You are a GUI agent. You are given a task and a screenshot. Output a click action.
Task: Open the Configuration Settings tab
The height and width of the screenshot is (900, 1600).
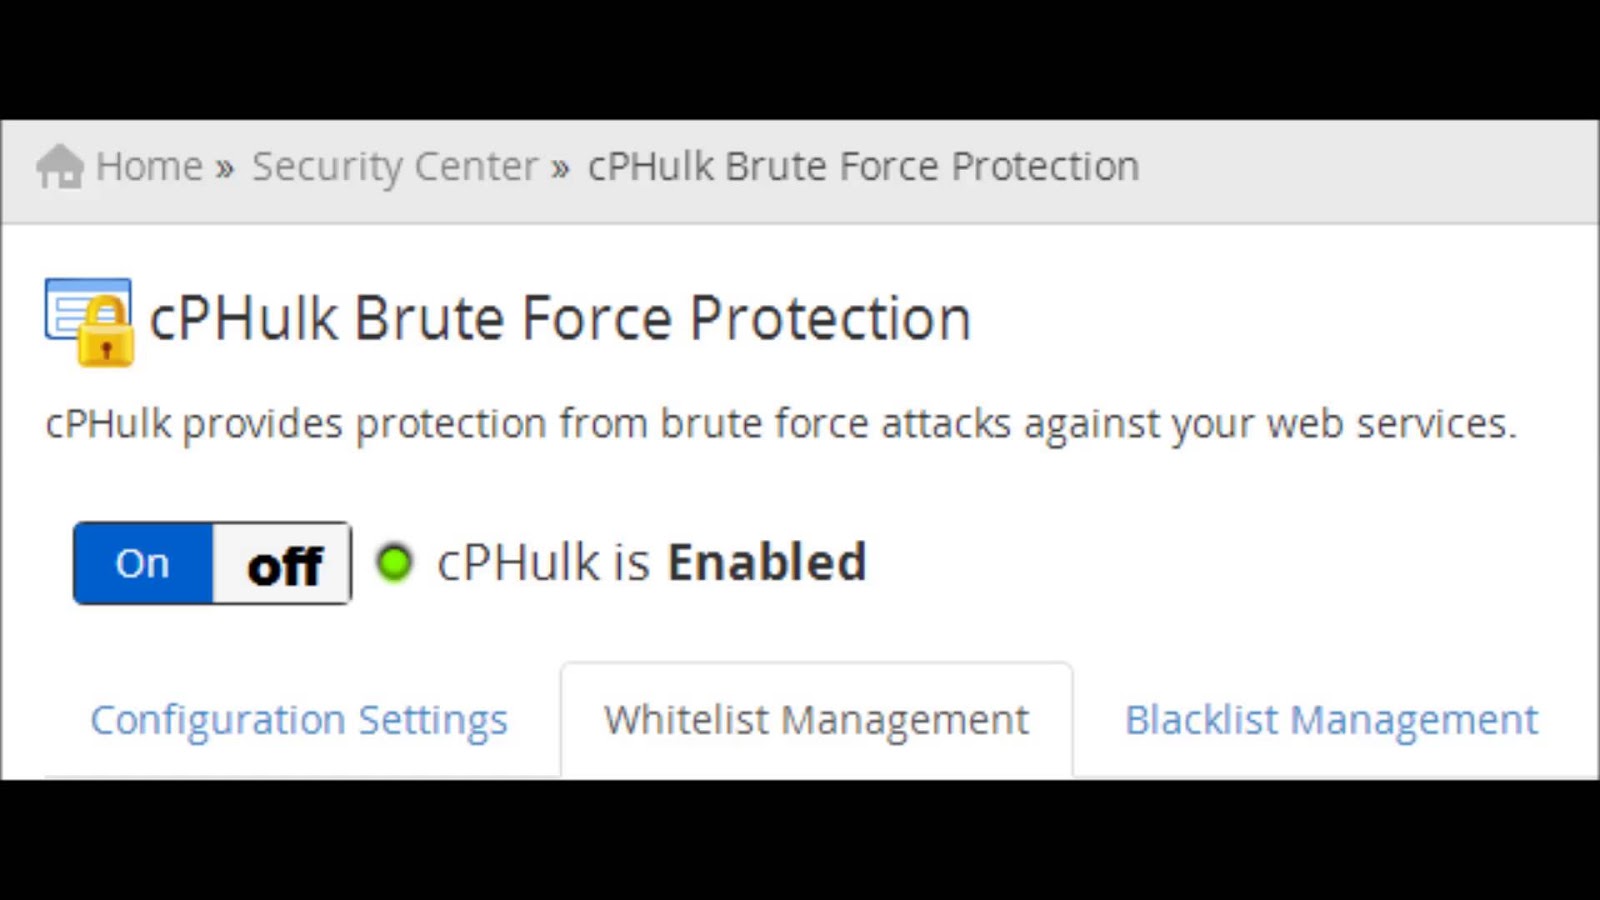pyautogui.click(x=299, y=720)
